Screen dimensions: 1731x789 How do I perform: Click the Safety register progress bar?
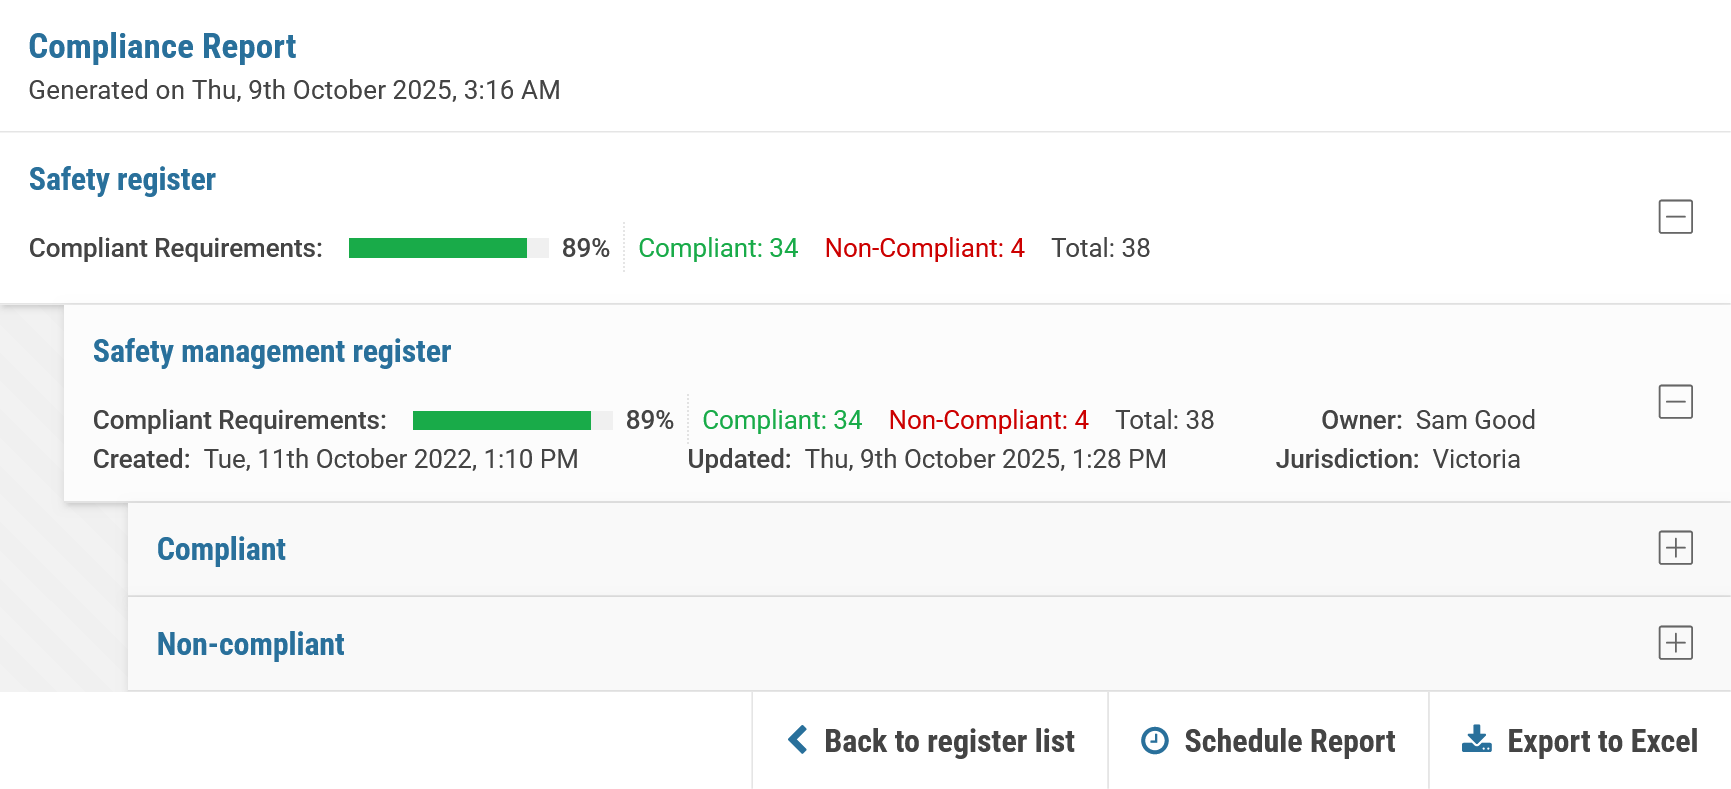(448, 248)
